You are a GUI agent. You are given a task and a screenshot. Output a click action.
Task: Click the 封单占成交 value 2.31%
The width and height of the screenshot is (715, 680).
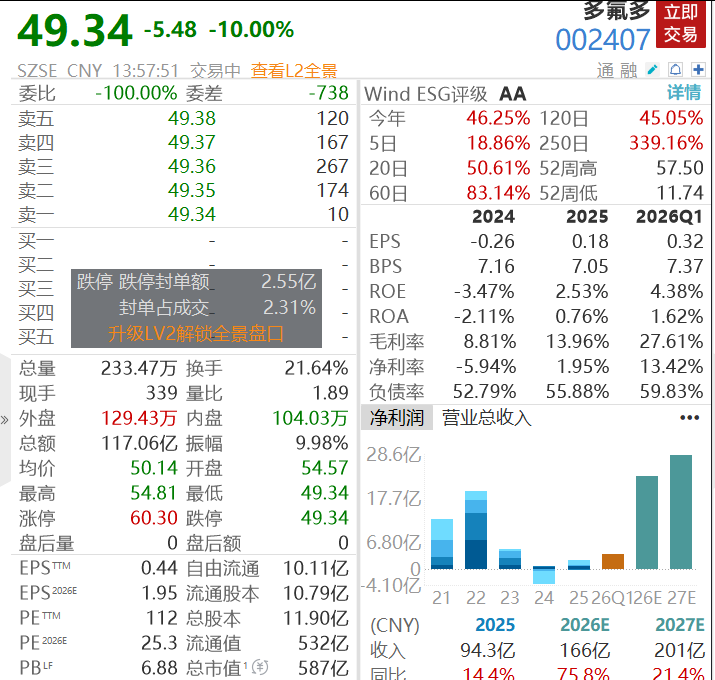(x=290, y=308)
